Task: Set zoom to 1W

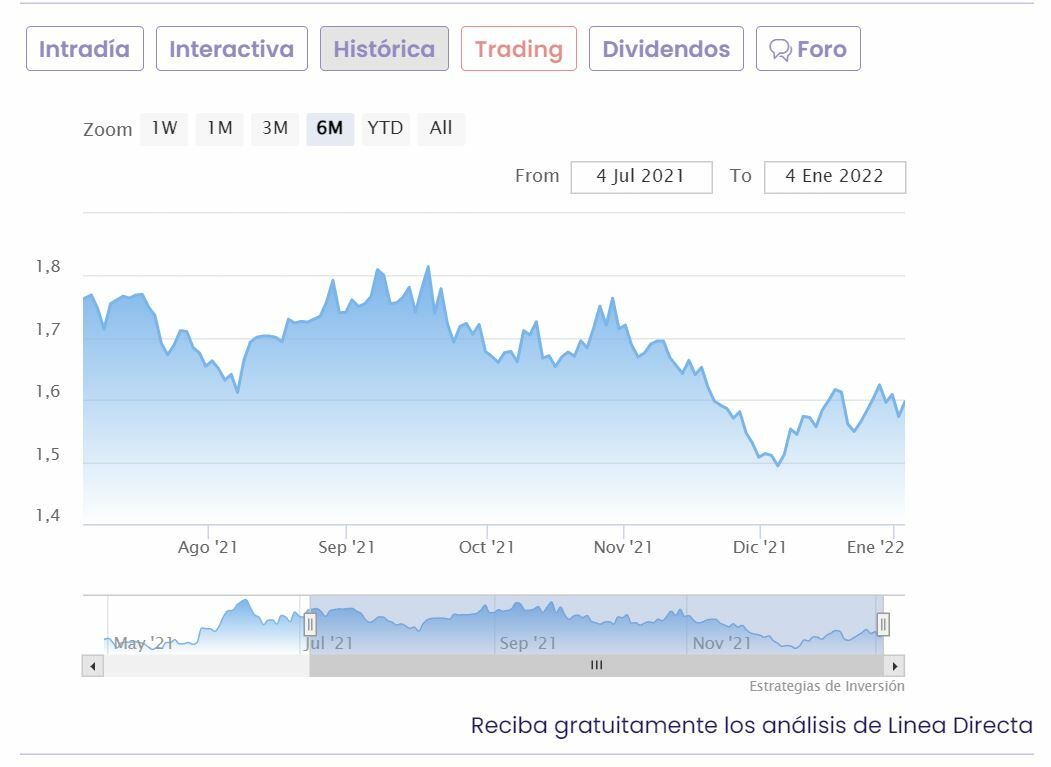Action: (164, 128)
